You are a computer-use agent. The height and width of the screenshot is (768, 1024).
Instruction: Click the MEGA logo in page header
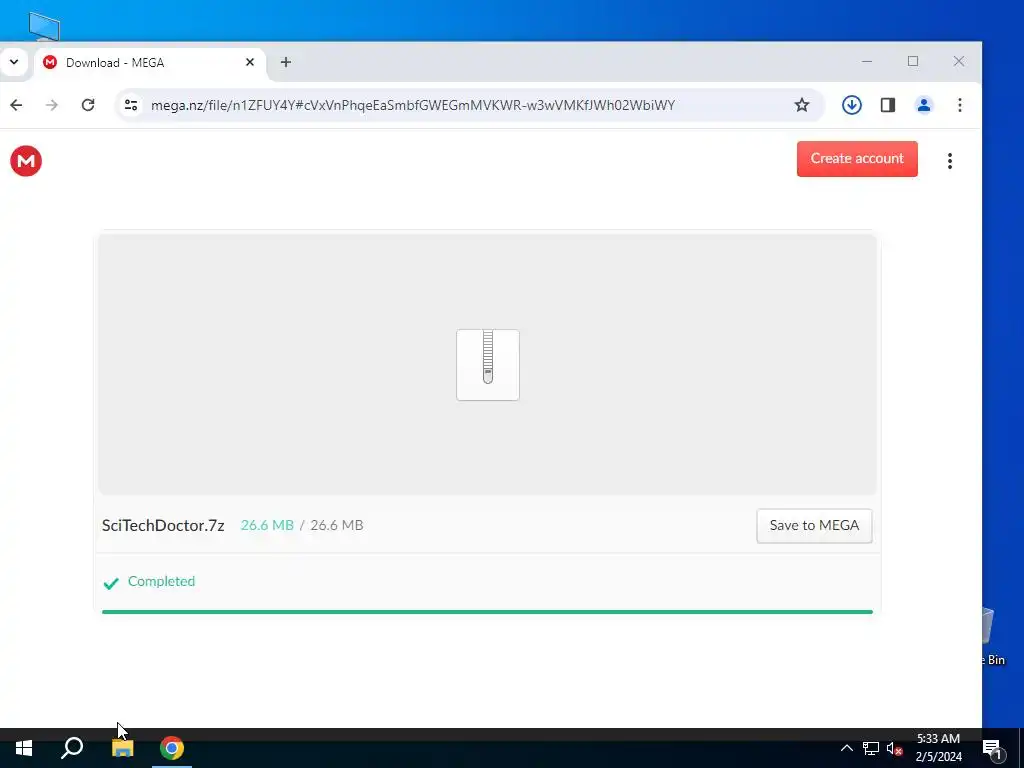click(x=26, y=161)
